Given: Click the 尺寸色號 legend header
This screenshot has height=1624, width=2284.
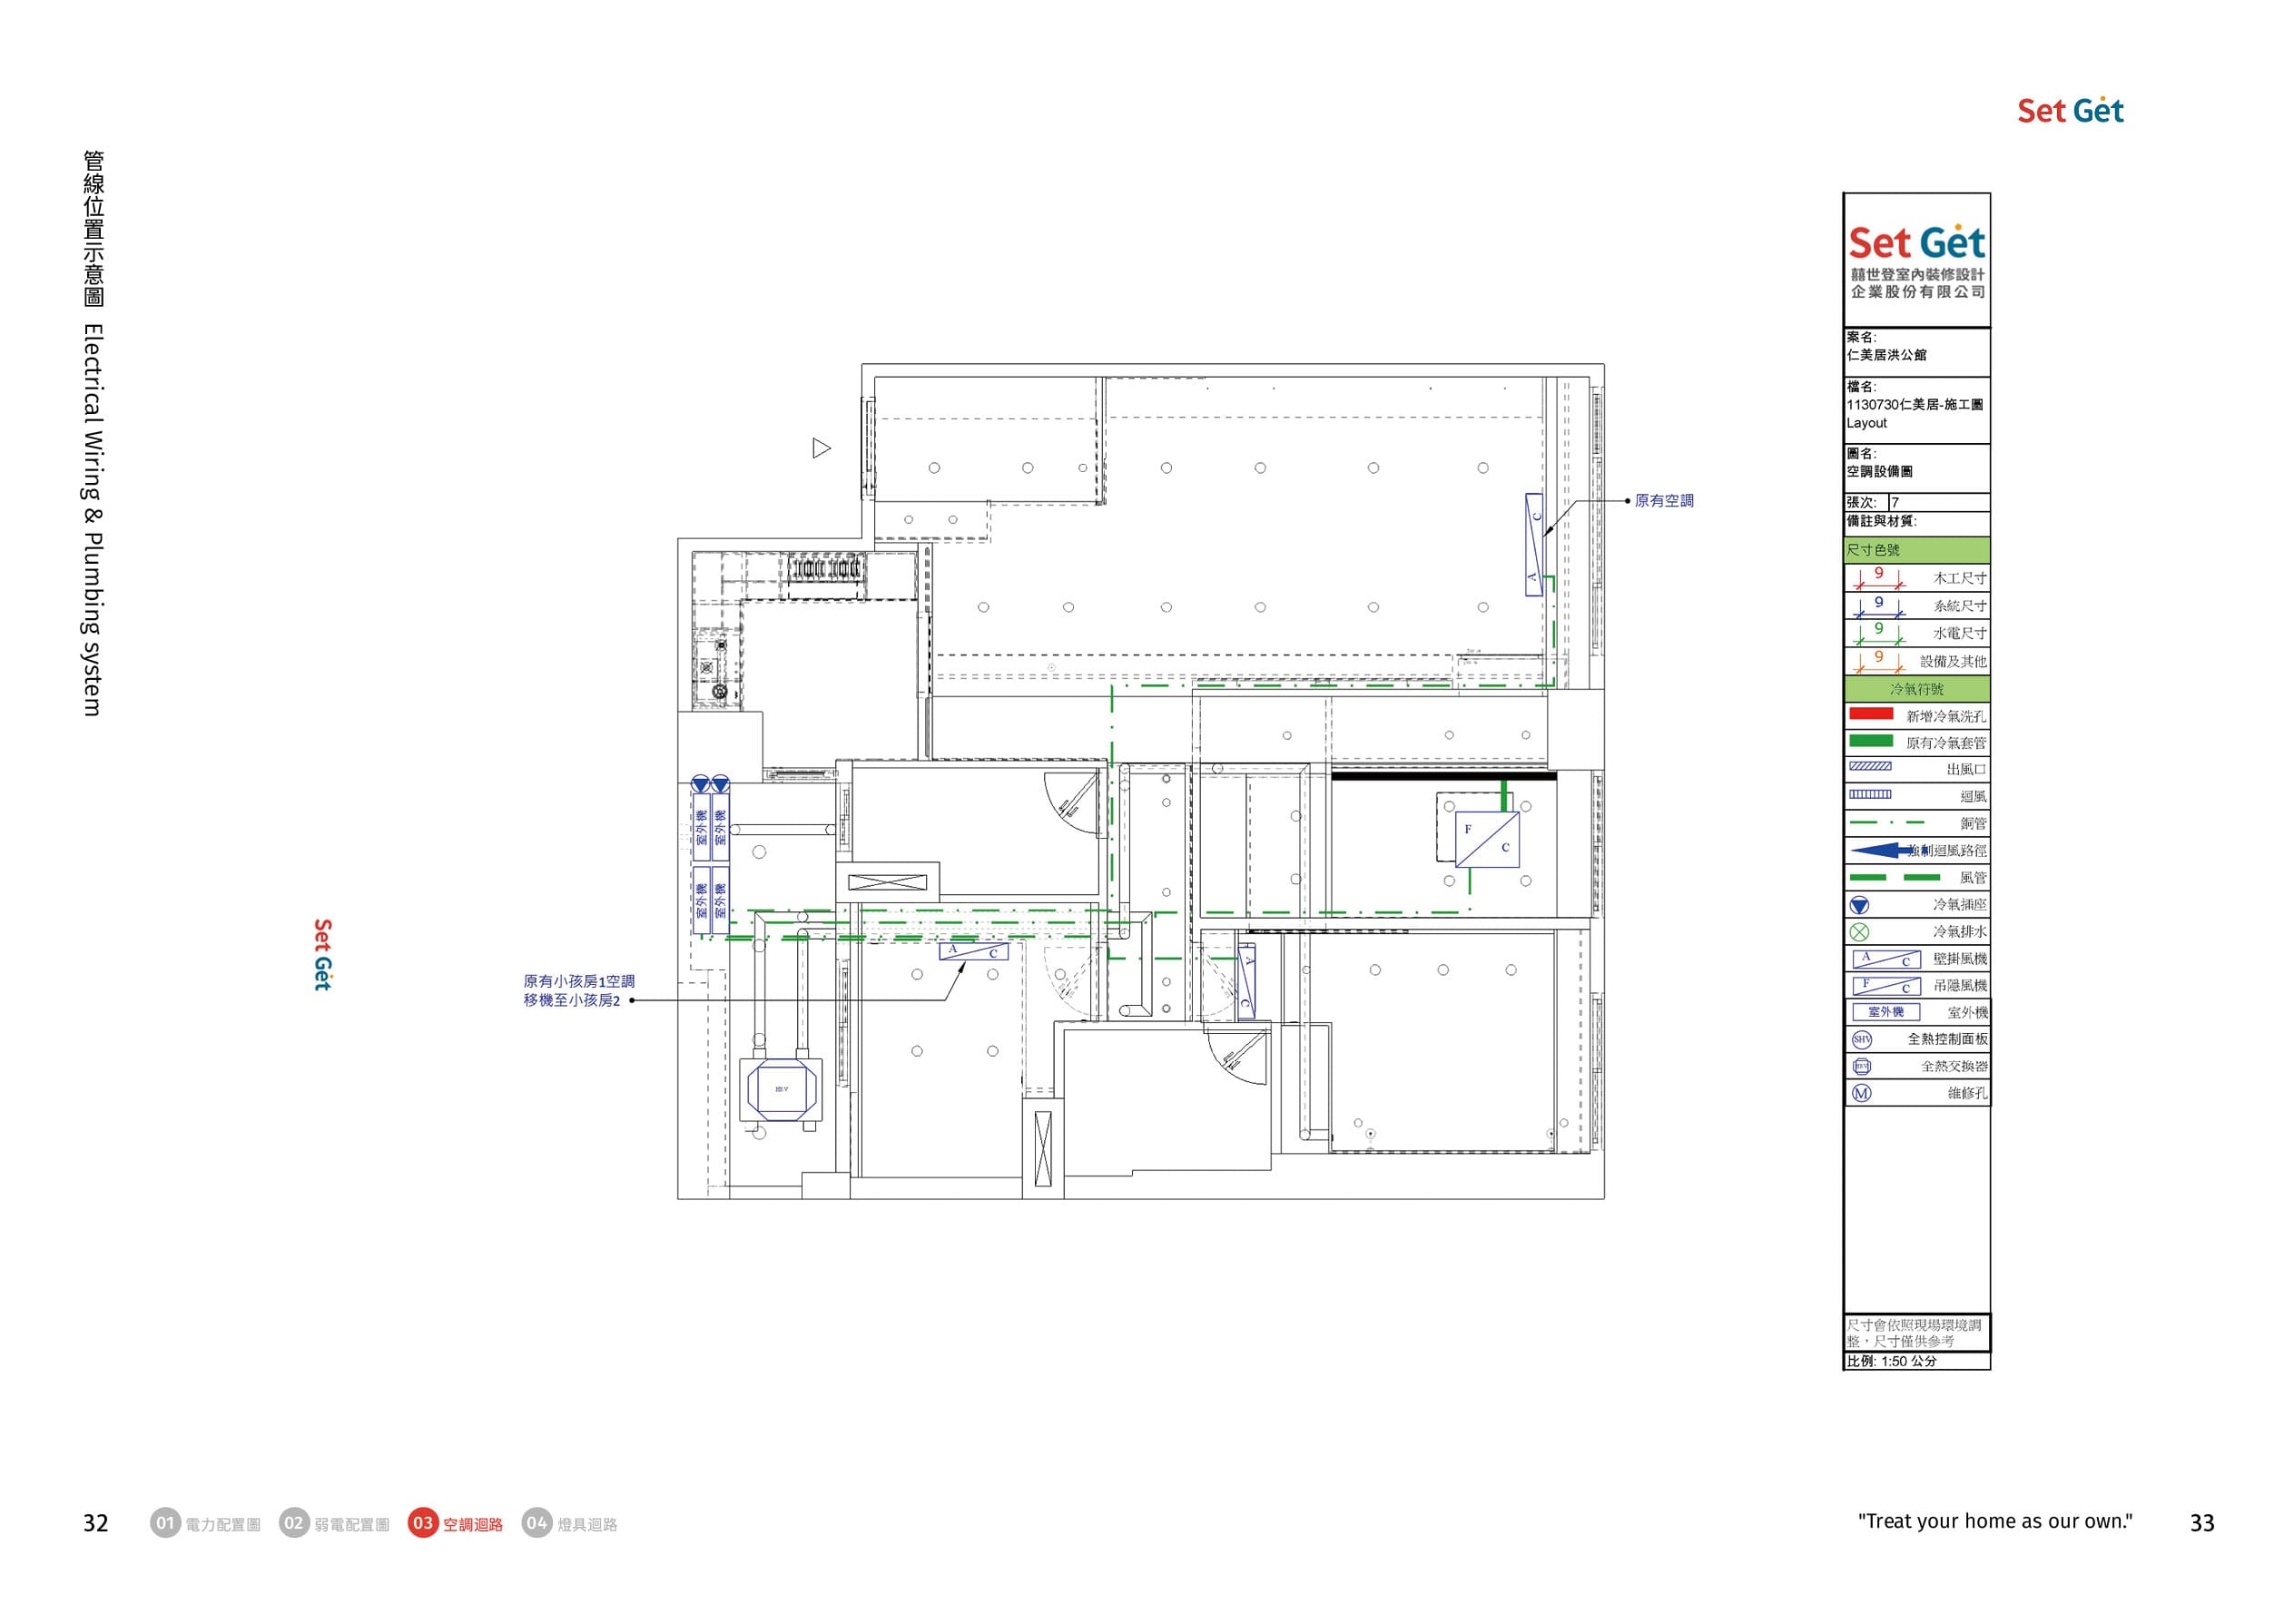Looking at the screenshot, I should [x=1916, y=550].
